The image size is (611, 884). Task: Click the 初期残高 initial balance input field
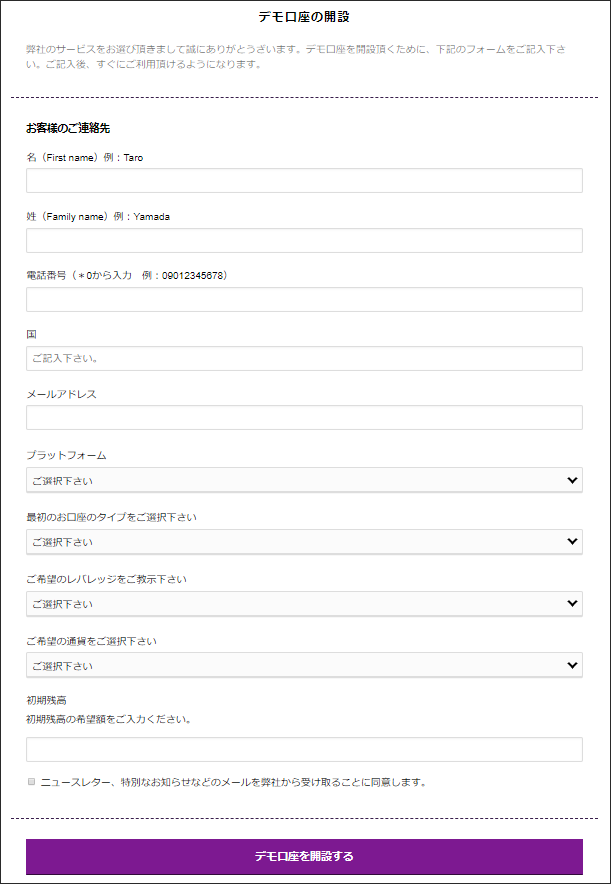[x=304, y=749]
